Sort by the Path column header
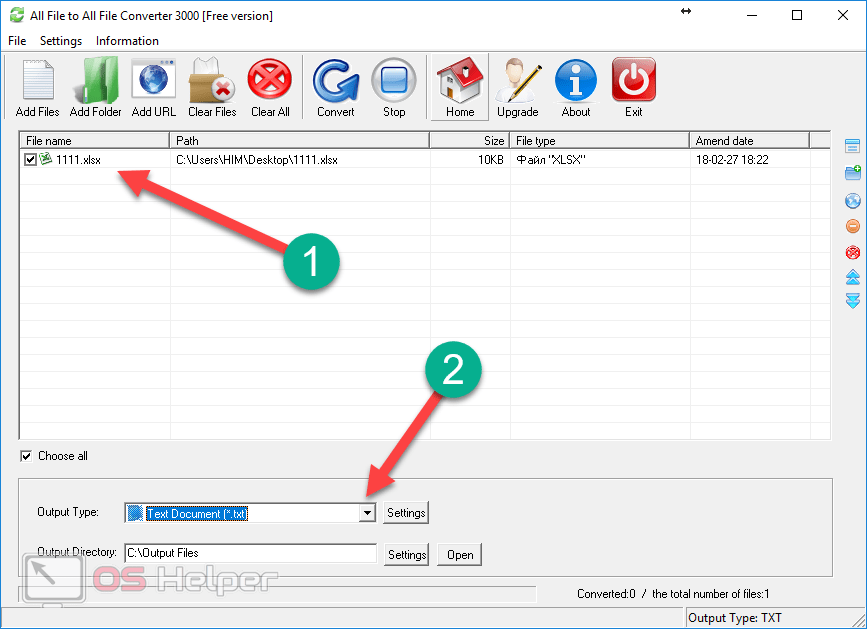The height and width of the screenshot is (629, 867). [x=300, y=140]
